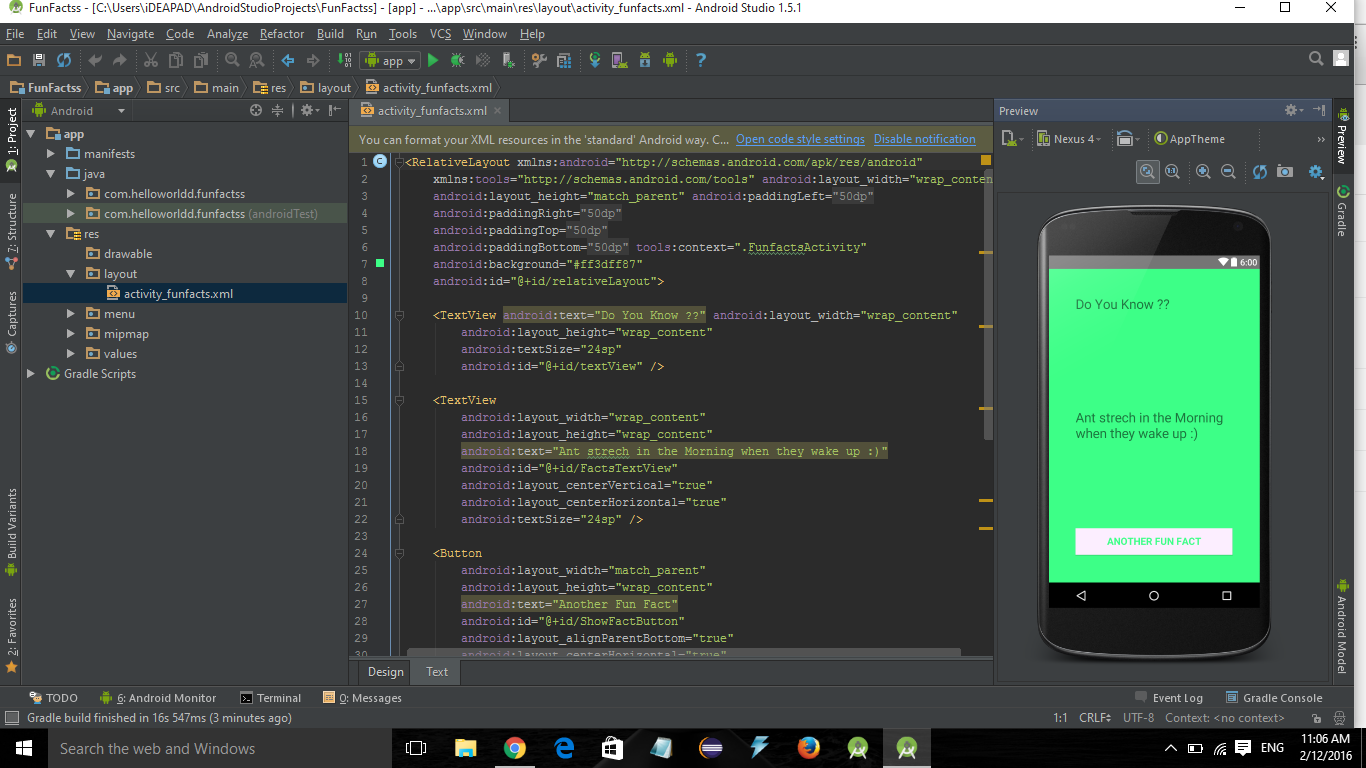The width and height of the screenshot is (1366, 768).
Task: Open the Refactor menu
Action: pyautogui.click(x=282, y=34)
